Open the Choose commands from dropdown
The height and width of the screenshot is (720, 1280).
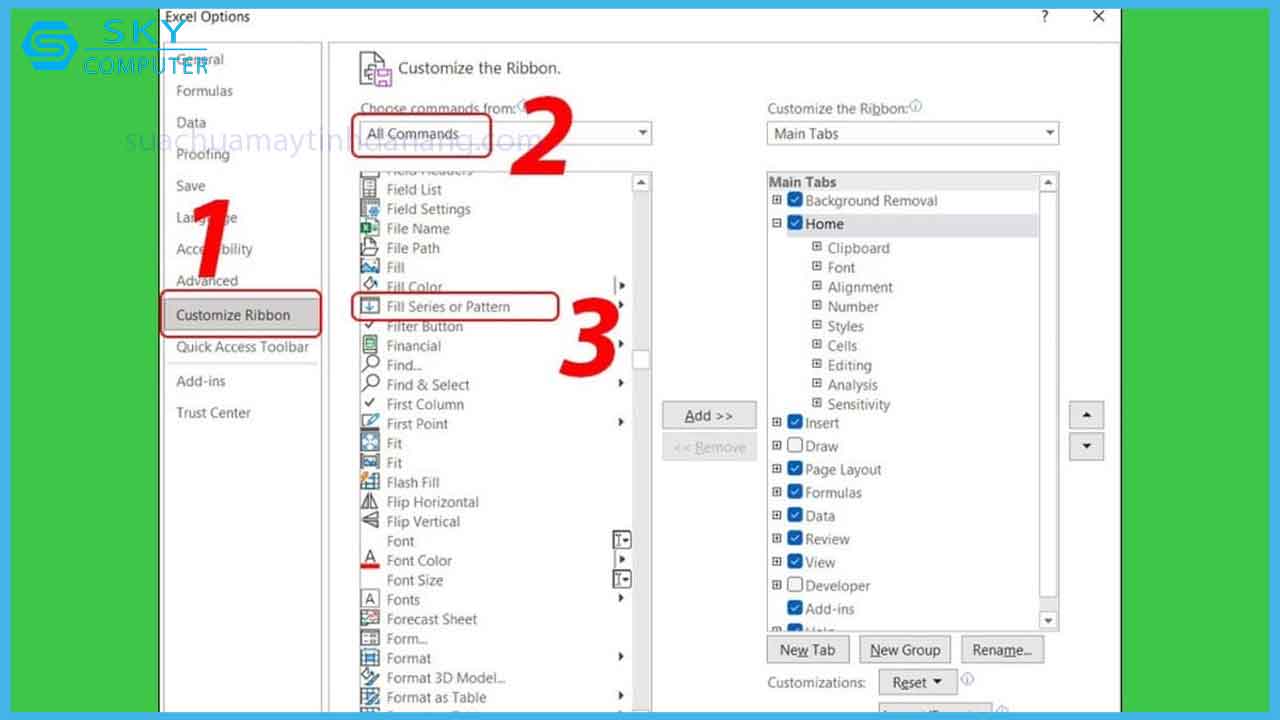[506, 133]
